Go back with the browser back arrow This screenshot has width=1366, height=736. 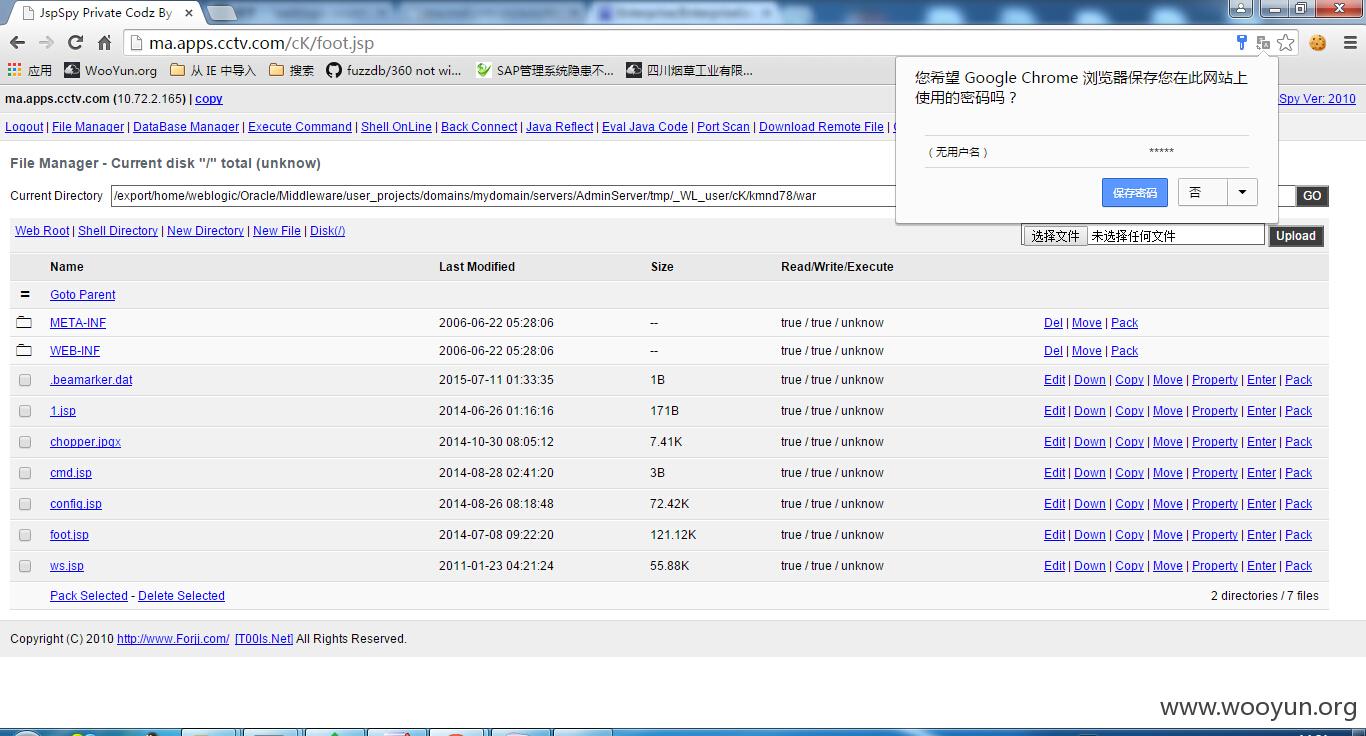17,43
